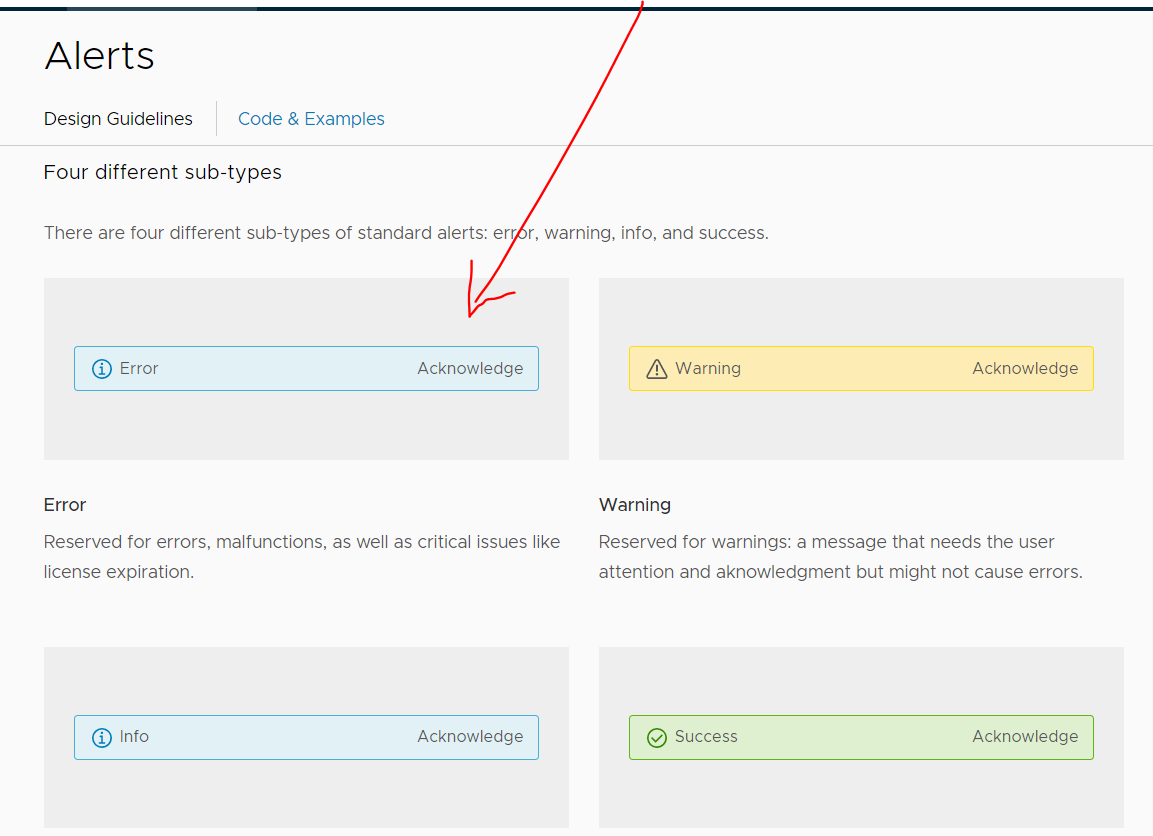Click the paragraph 'Reserved for errors, malfunctions'
This screenshot has height=836, width=1153.
pos(301,557)
